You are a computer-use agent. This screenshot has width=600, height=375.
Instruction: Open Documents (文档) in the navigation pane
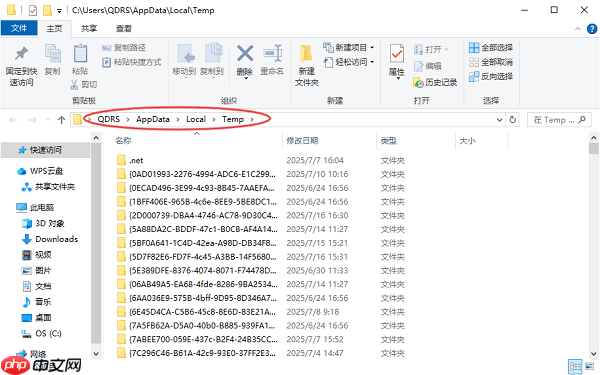pyautogui.click(x=37, y=286)
